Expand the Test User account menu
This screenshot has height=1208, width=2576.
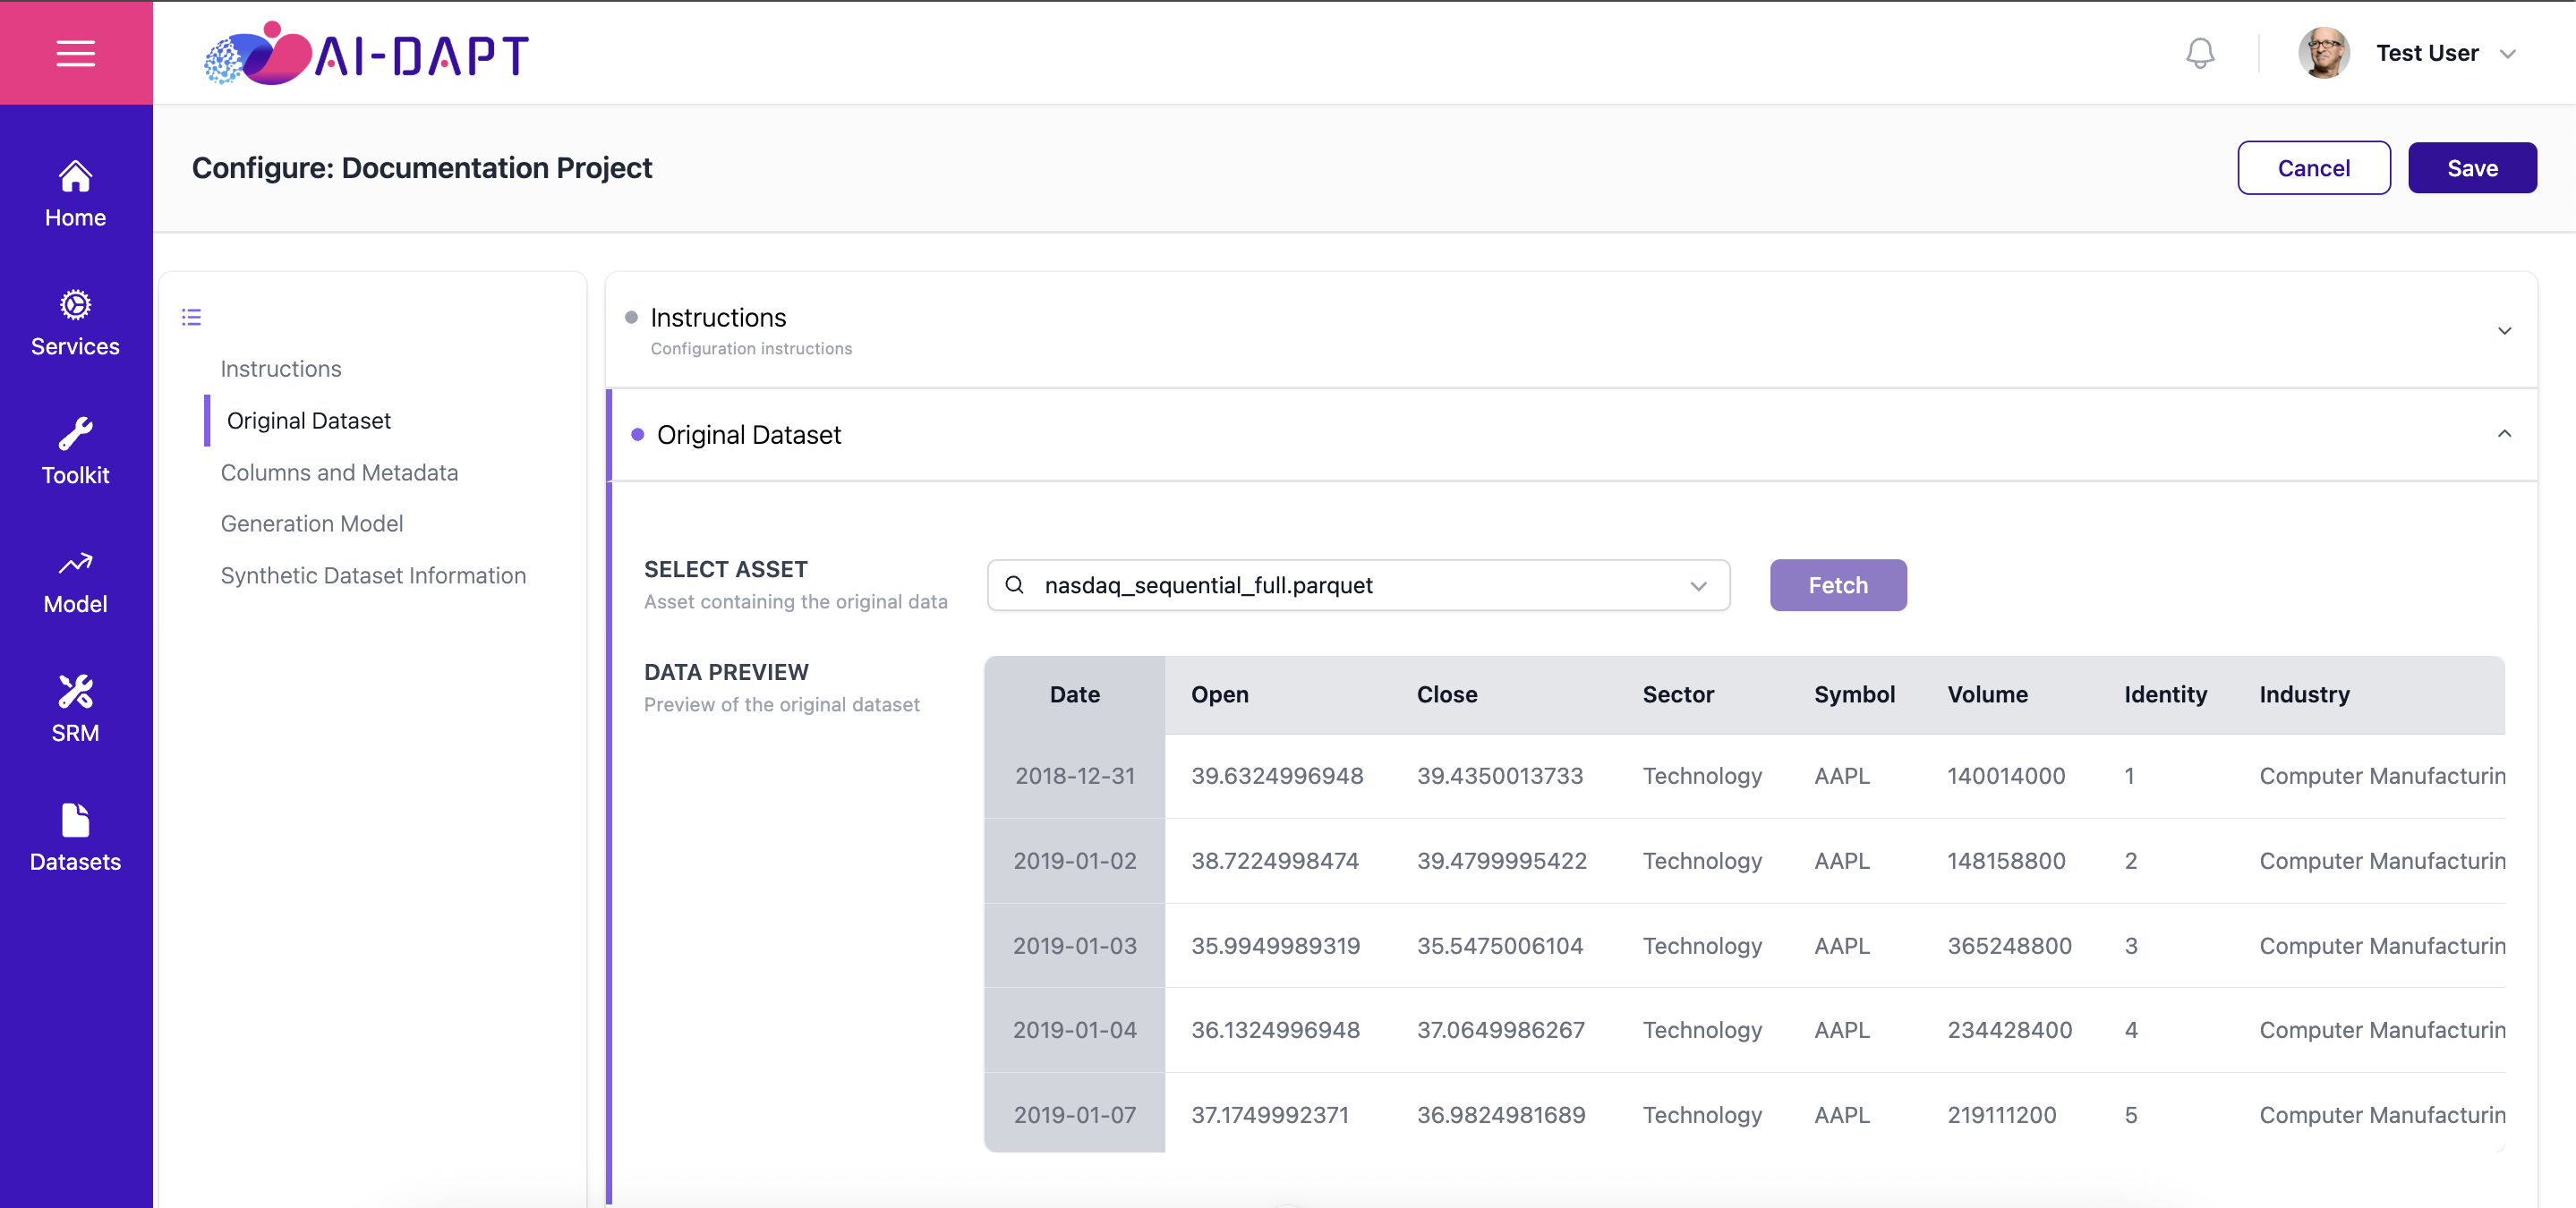coord(2507,54)
